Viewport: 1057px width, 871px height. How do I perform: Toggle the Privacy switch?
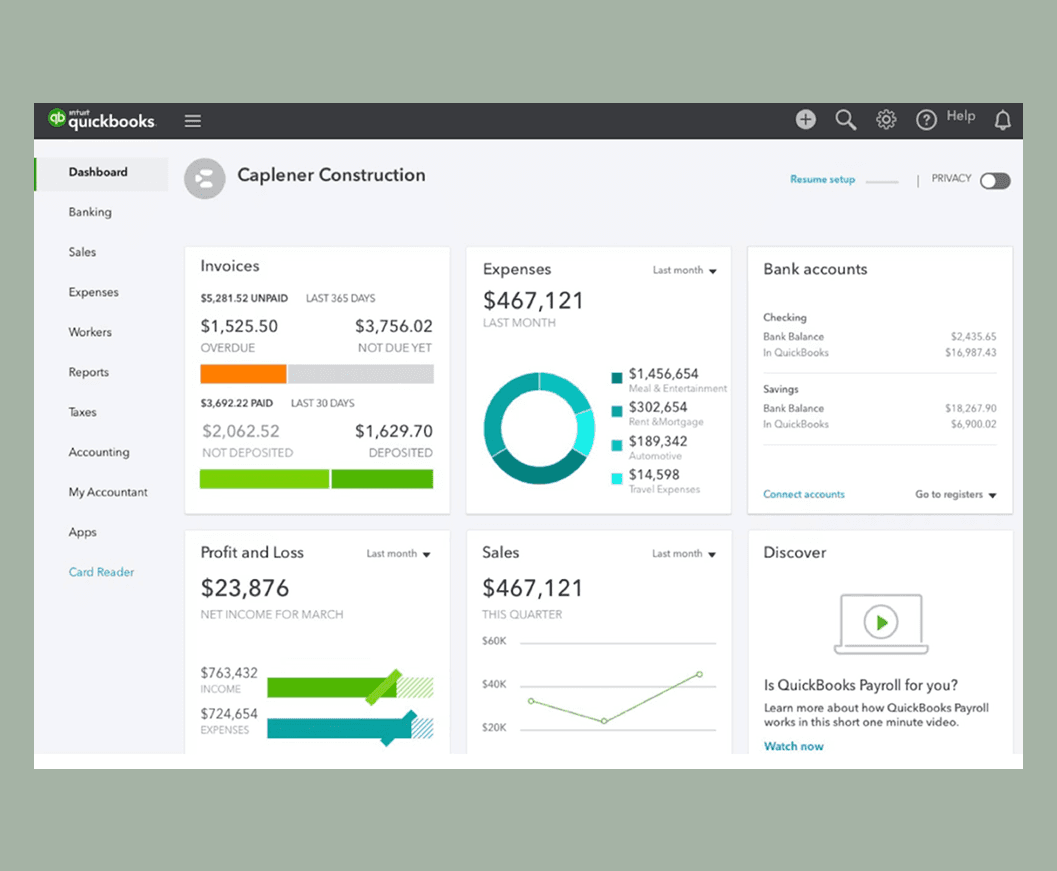pos(994,181)
